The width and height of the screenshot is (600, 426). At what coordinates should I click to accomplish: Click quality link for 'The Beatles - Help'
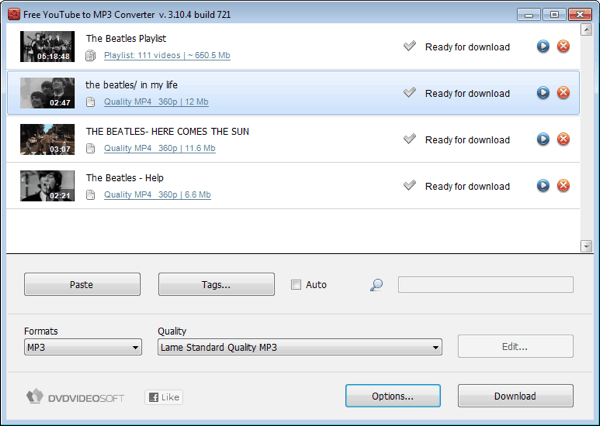157,195
